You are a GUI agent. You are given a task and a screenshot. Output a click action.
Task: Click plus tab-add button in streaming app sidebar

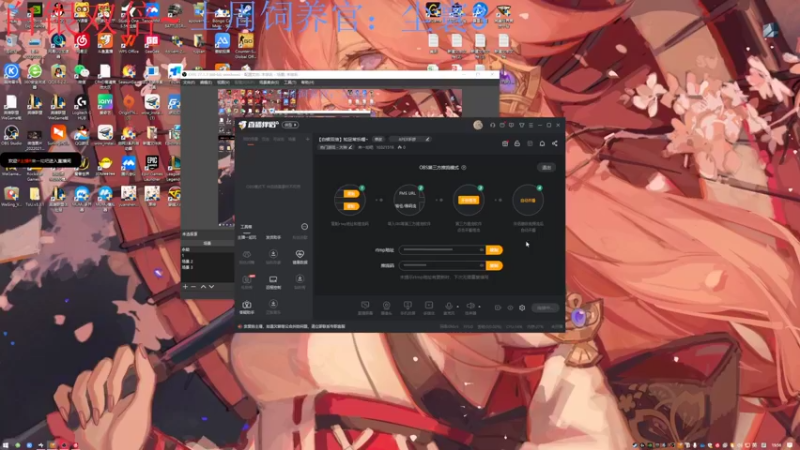click(x=307, y=139)
